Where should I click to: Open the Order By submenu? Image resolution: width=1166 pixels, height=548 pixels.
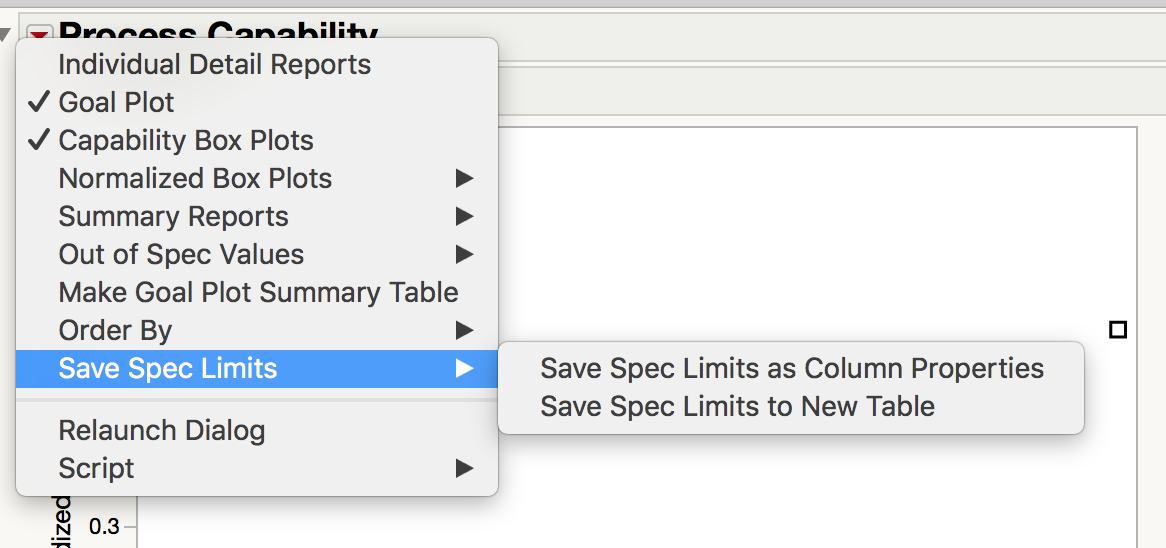pos(115,331)
